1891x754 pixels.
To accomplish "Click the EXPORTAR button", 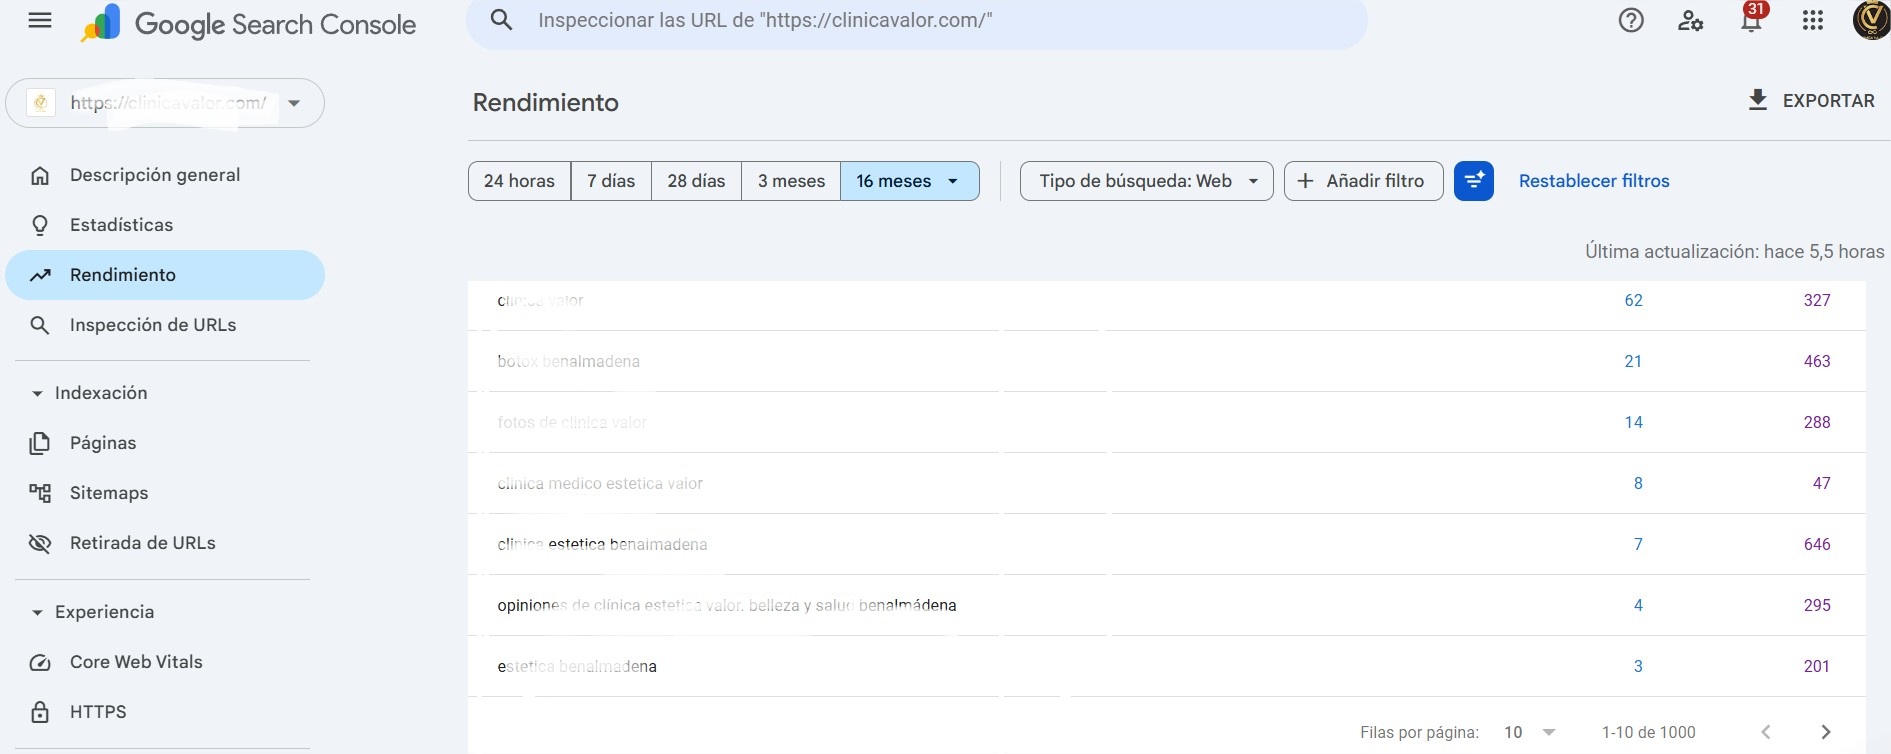I will pos(1811,100).
